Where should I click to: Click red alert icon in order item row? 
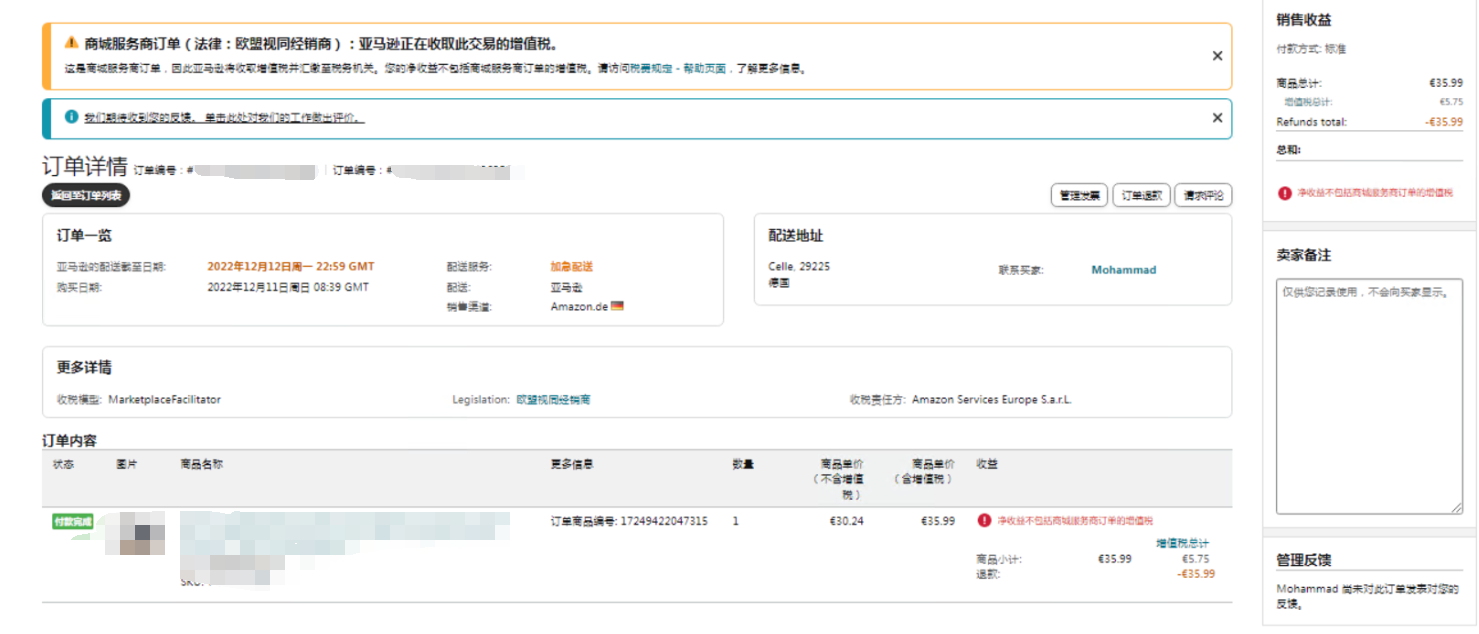click(x=985, y=520)
